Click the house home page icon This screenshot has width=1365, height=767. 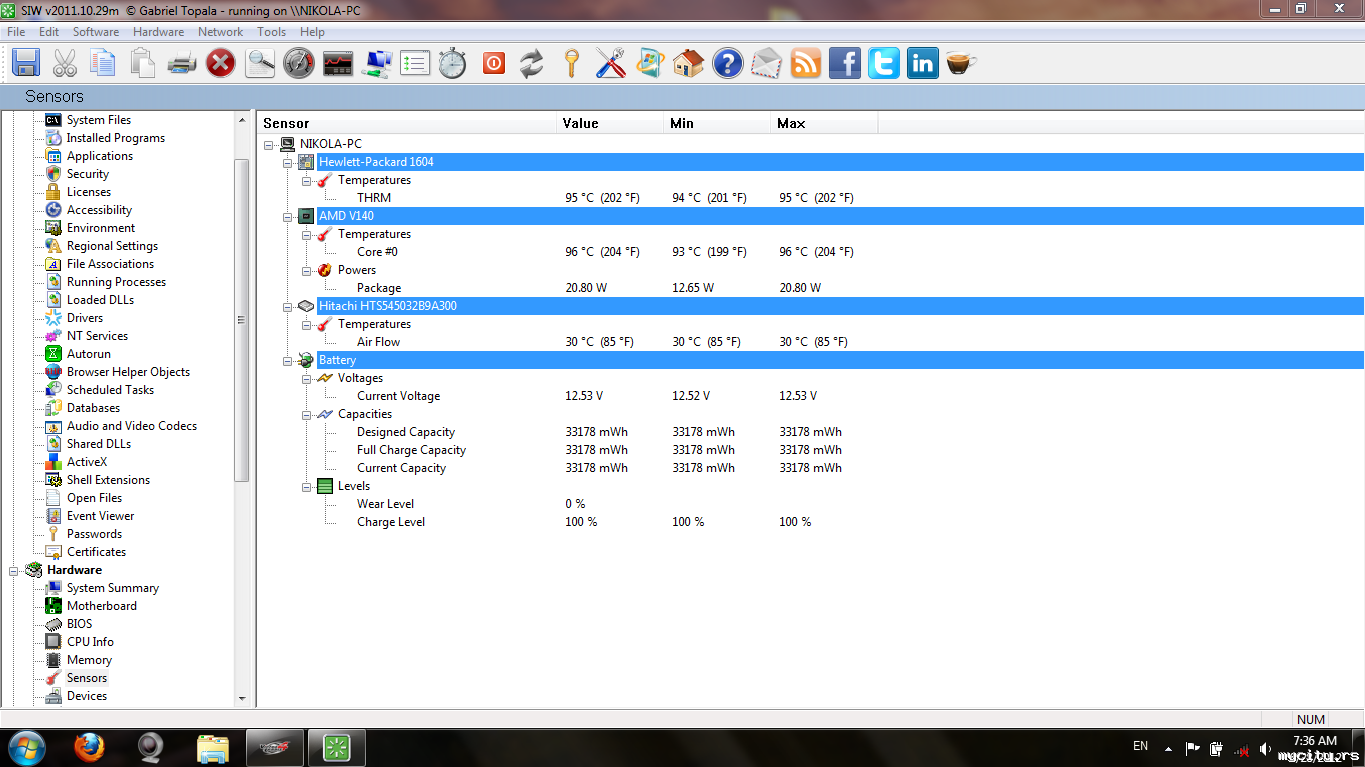coord(688,63)
